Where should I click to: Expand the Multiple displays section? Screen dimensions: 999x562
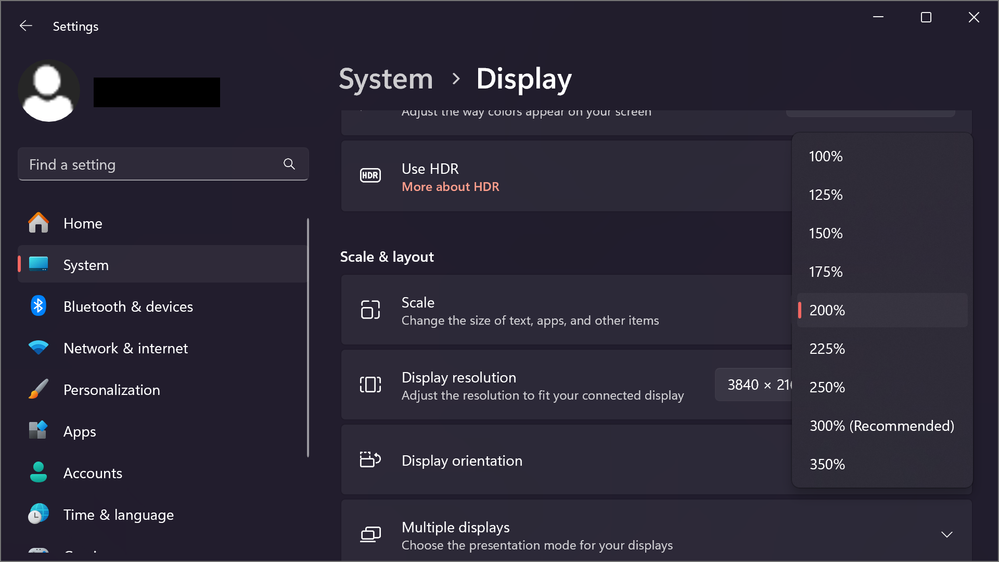coord(946,535)
